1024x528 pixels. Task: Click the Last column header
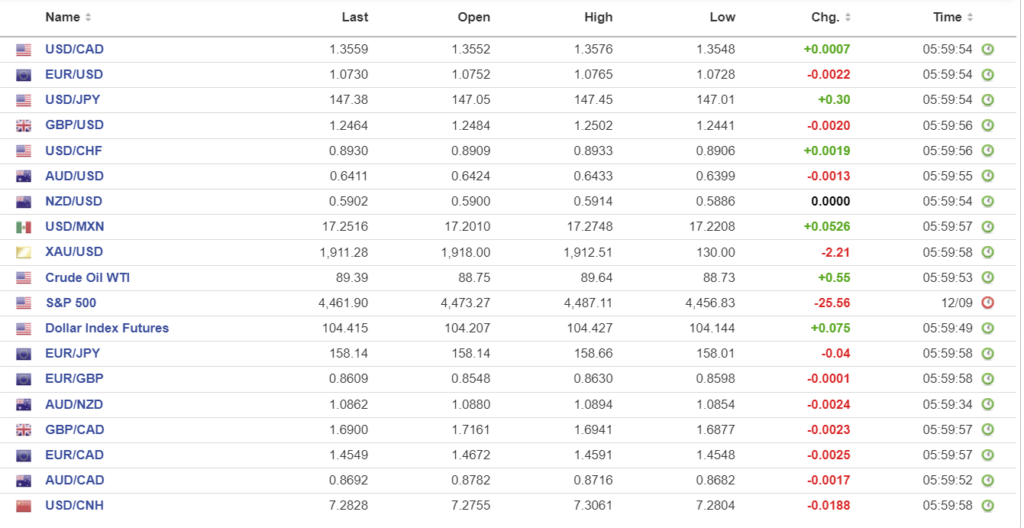355,17
